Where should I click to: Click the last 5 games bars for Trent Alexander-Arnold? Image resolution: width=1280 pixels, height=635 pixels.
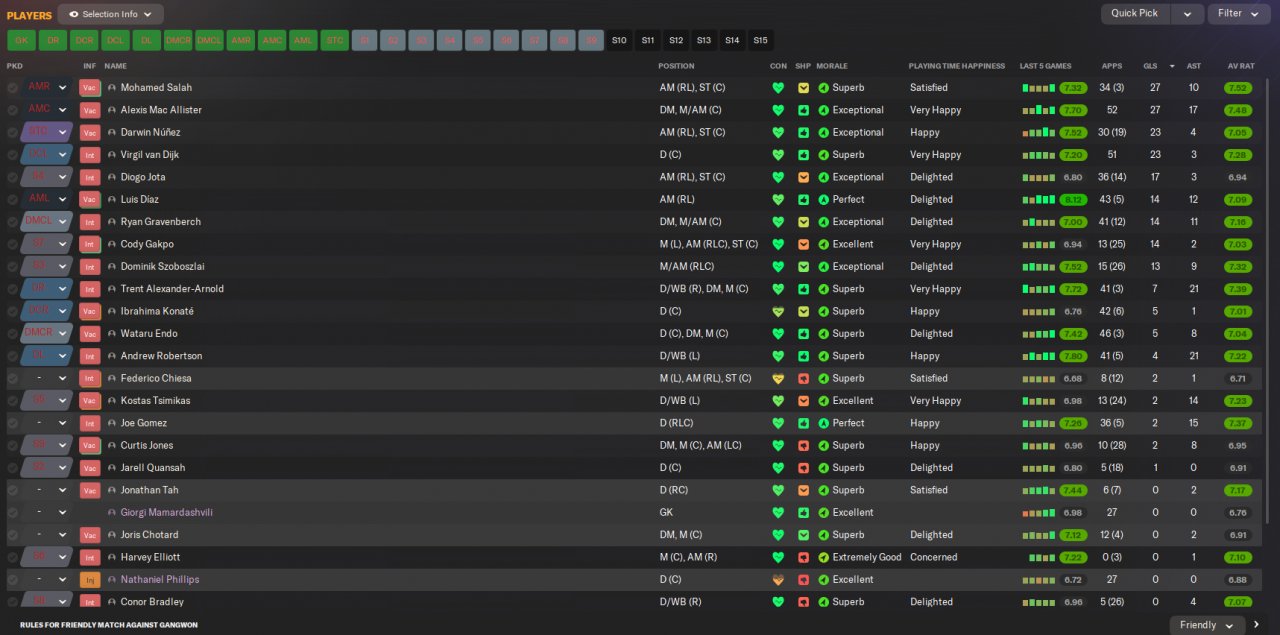[x=1038, y=289]
